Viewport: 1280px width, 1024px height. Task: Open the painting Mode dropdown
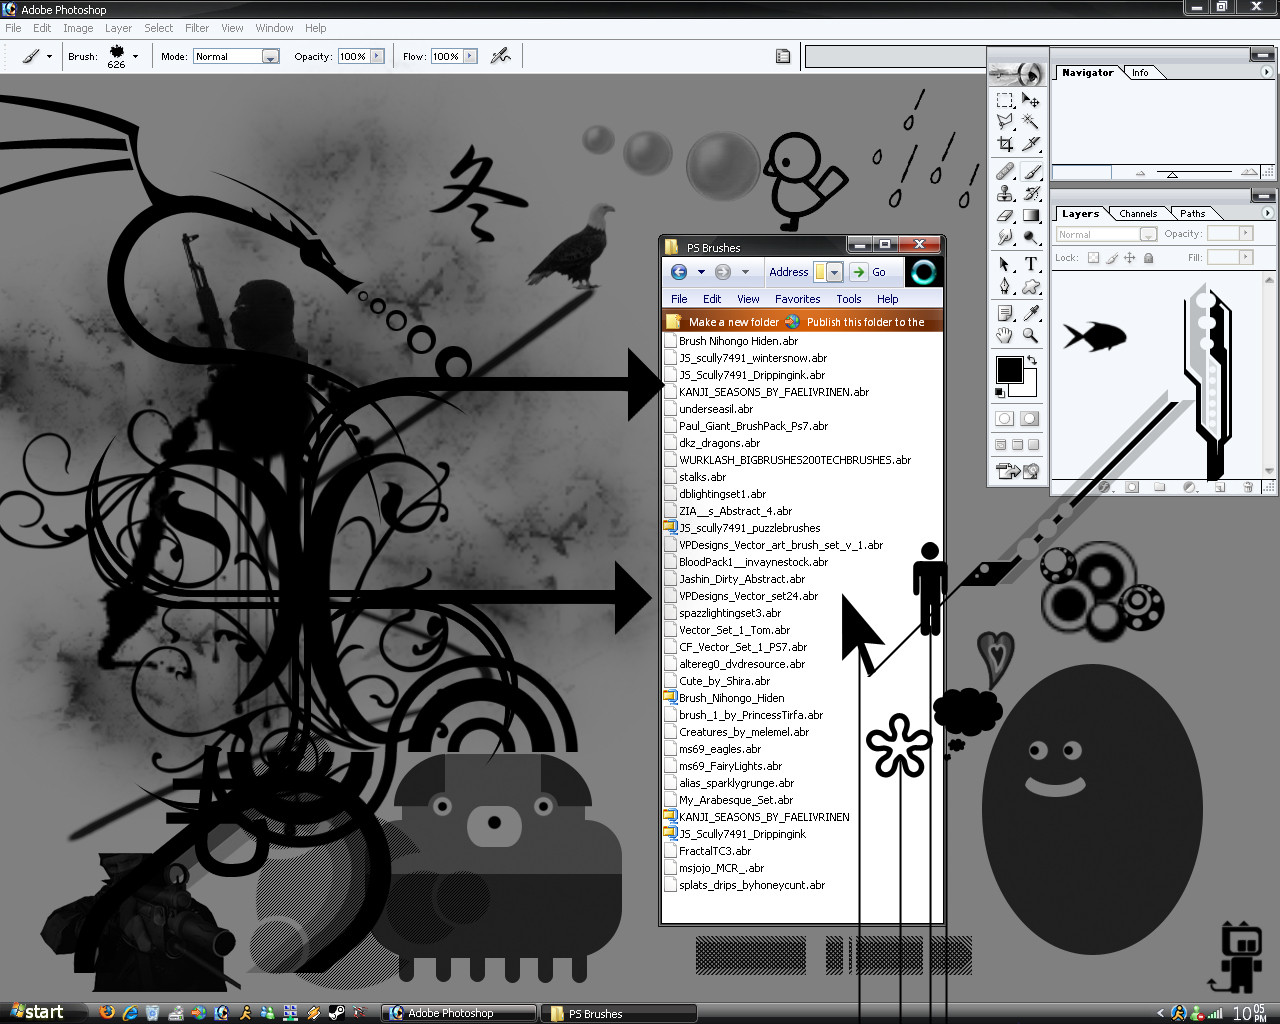[x=236, y=56]
